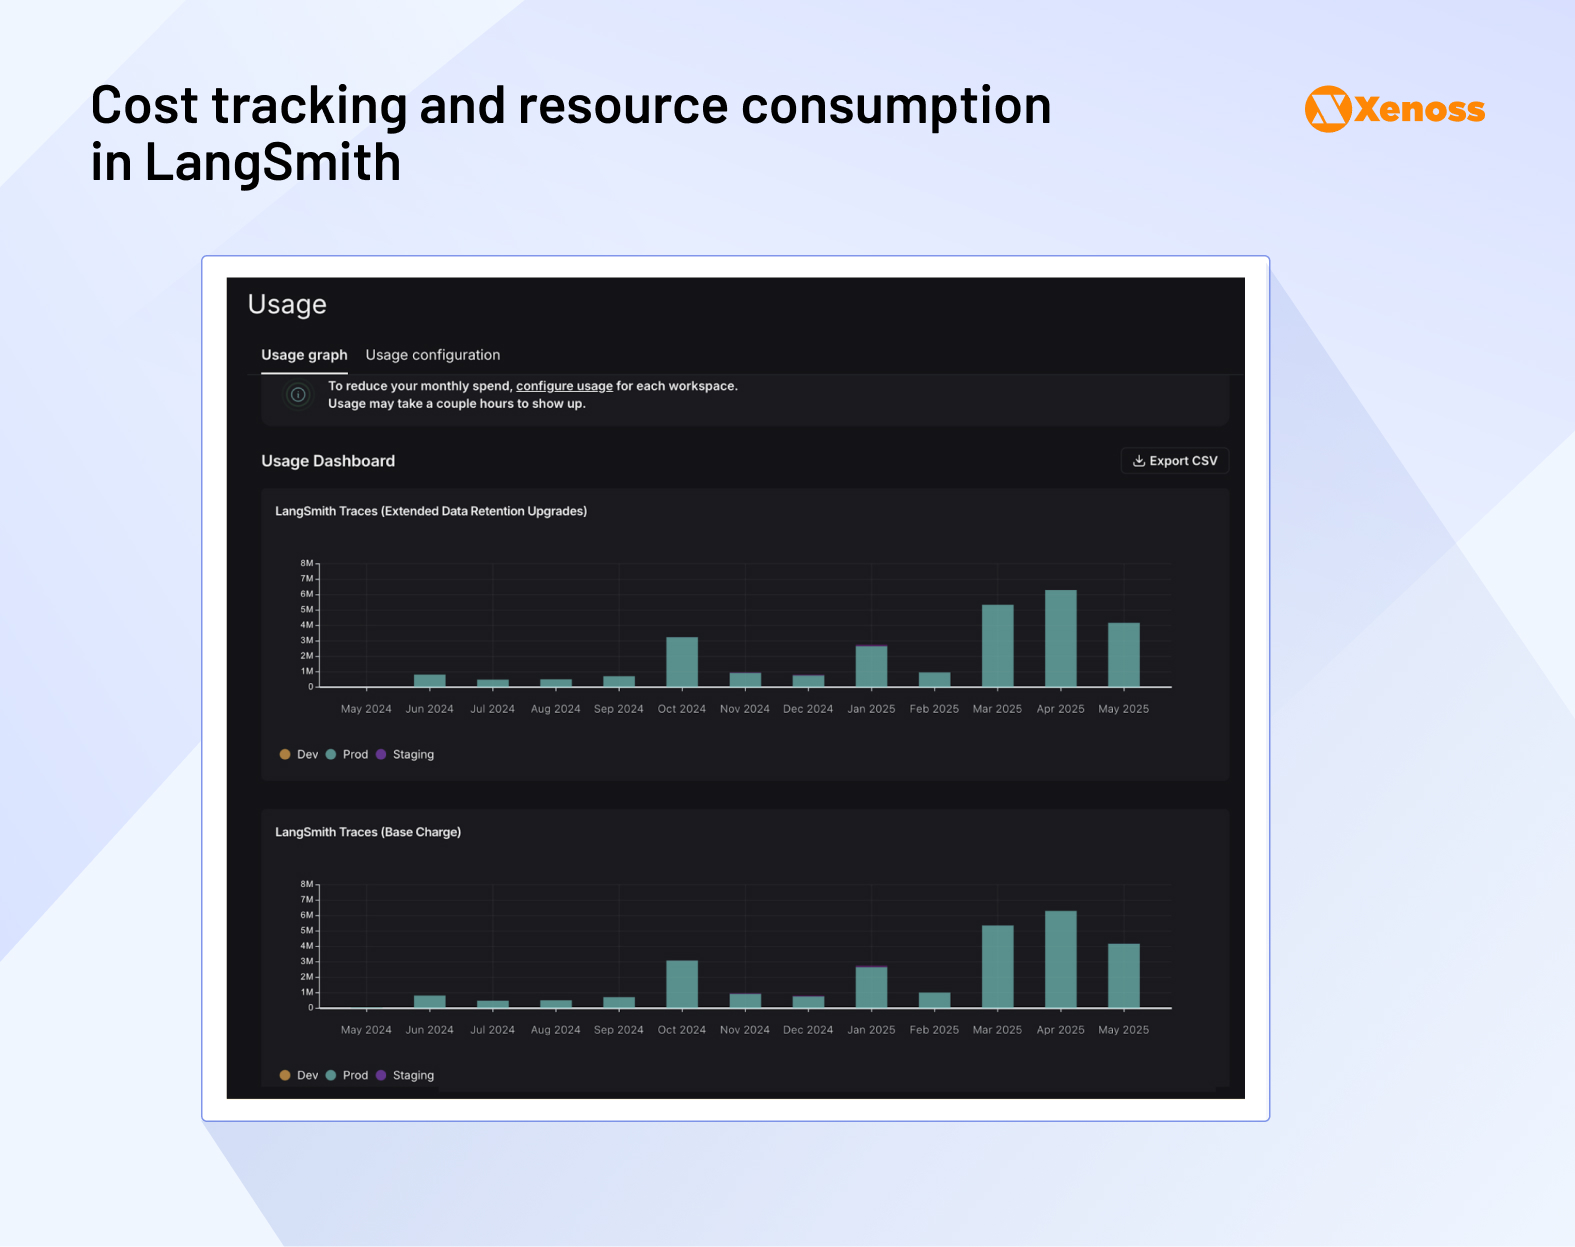Image resolution: width=1575 pixels, height=1247 pixels.
Task: Select Mar 2025 bar in Base Charge chart
Action: tap(998, 967)
